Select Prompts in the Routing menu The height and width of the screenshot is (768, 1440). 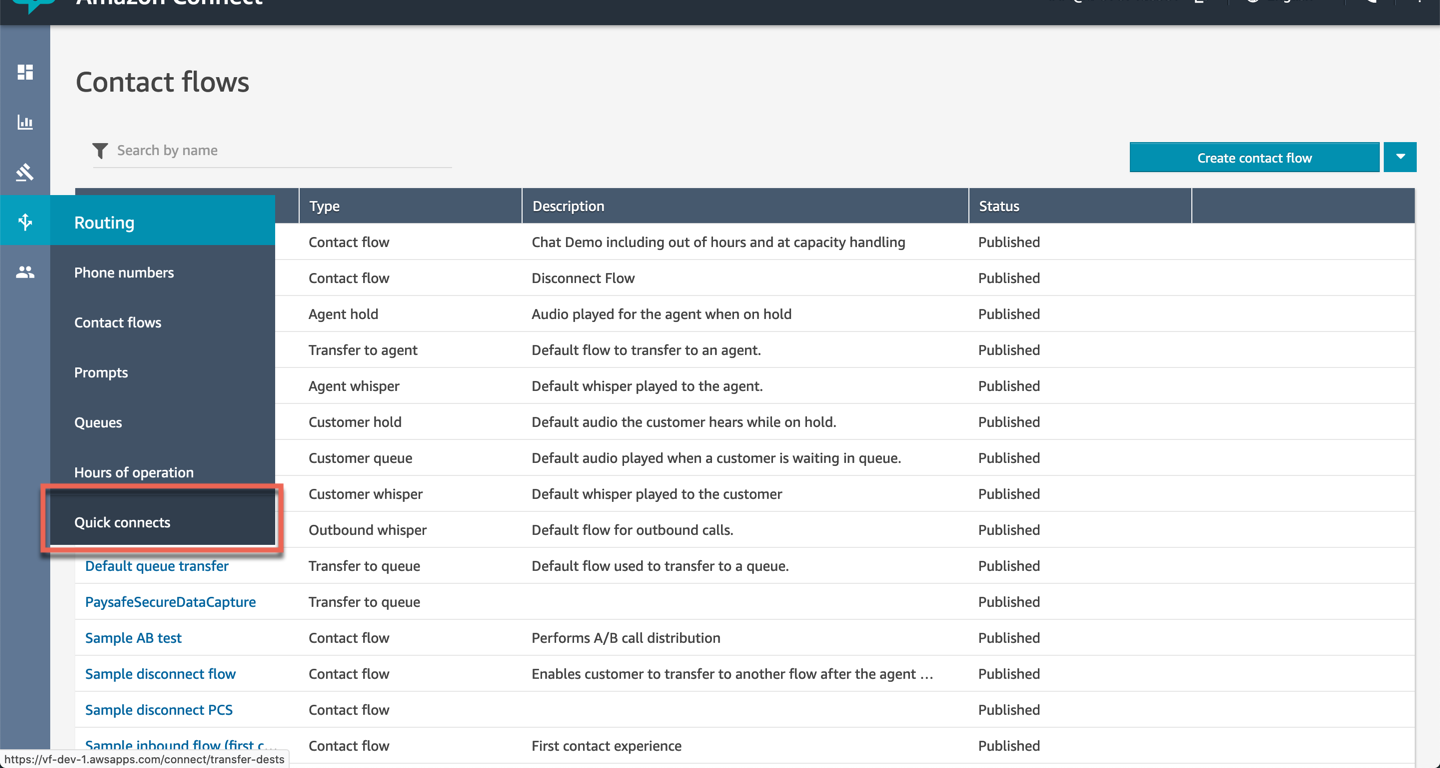(101, 372)
